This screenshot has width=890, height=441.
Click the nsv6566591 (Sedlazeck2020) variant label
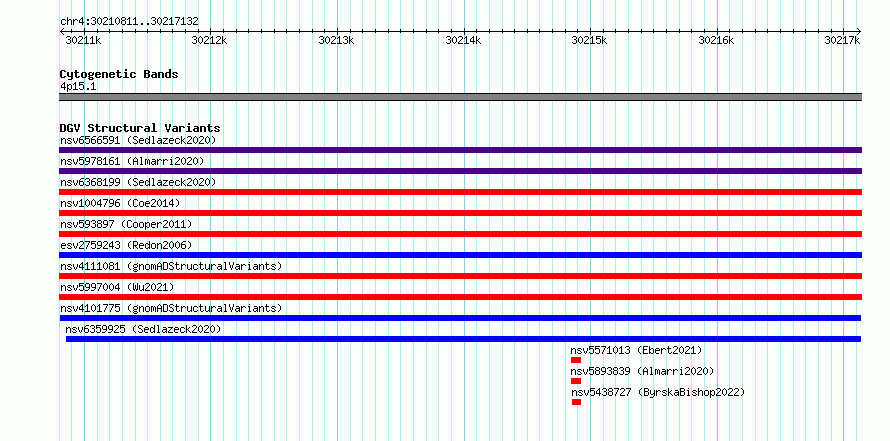(x=138, y=140)
